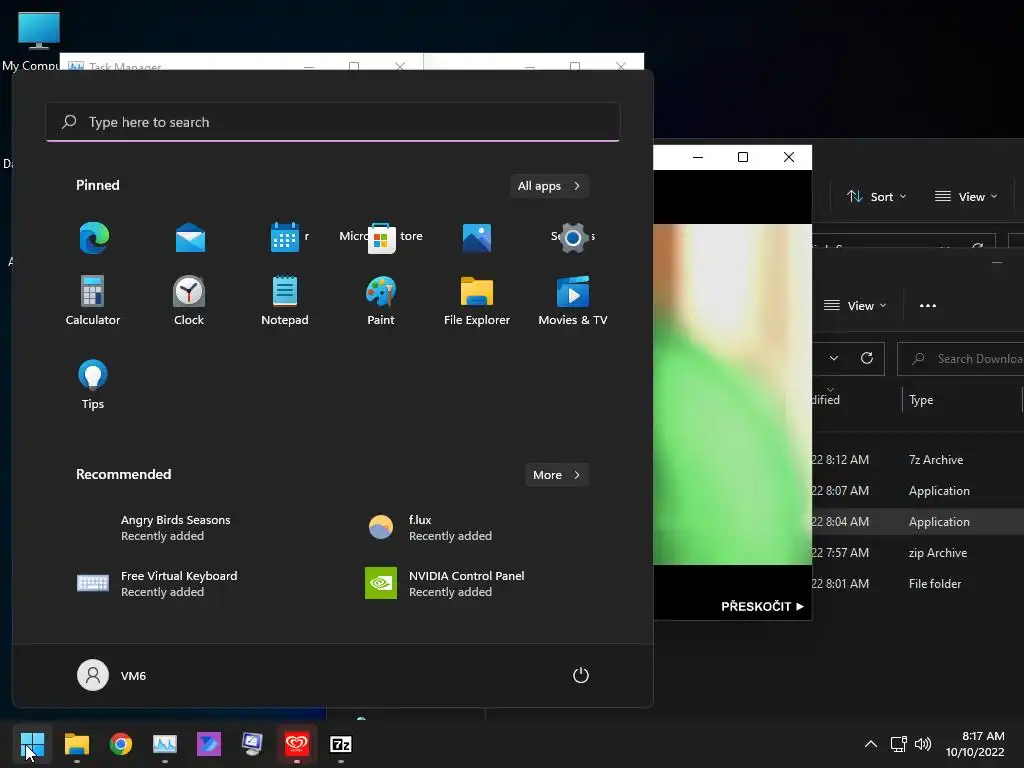The width and height of the screenshot is (1024, 768).
Task: Click the Search Downloads field
Action: [x=961, y=359]
